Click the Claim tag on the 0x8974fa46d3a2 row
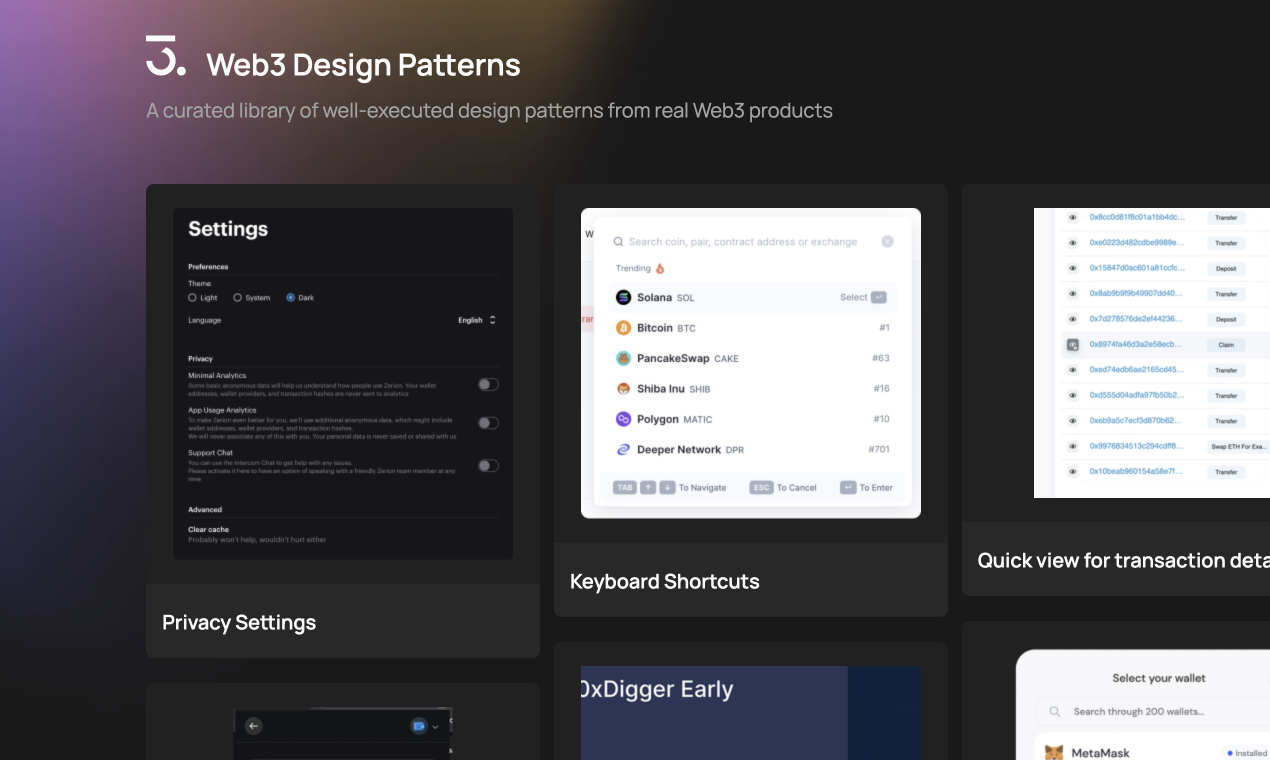Image resolution: width=1270 pixels, height=760 pixels. [1226, 344]
